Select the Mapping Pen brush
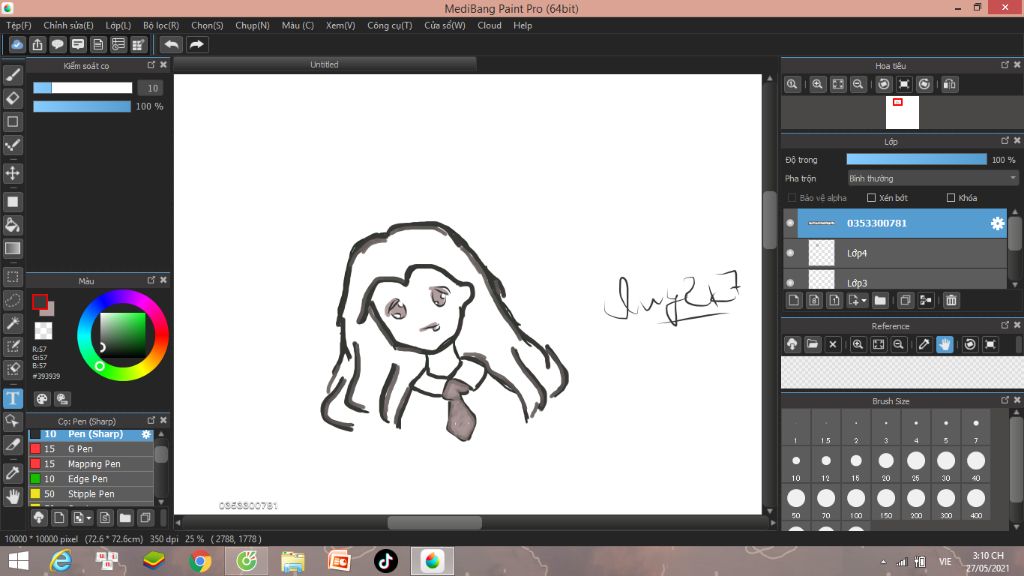Image resolution: width=1024 pixels, height=576 pixels. click(91, 464)
